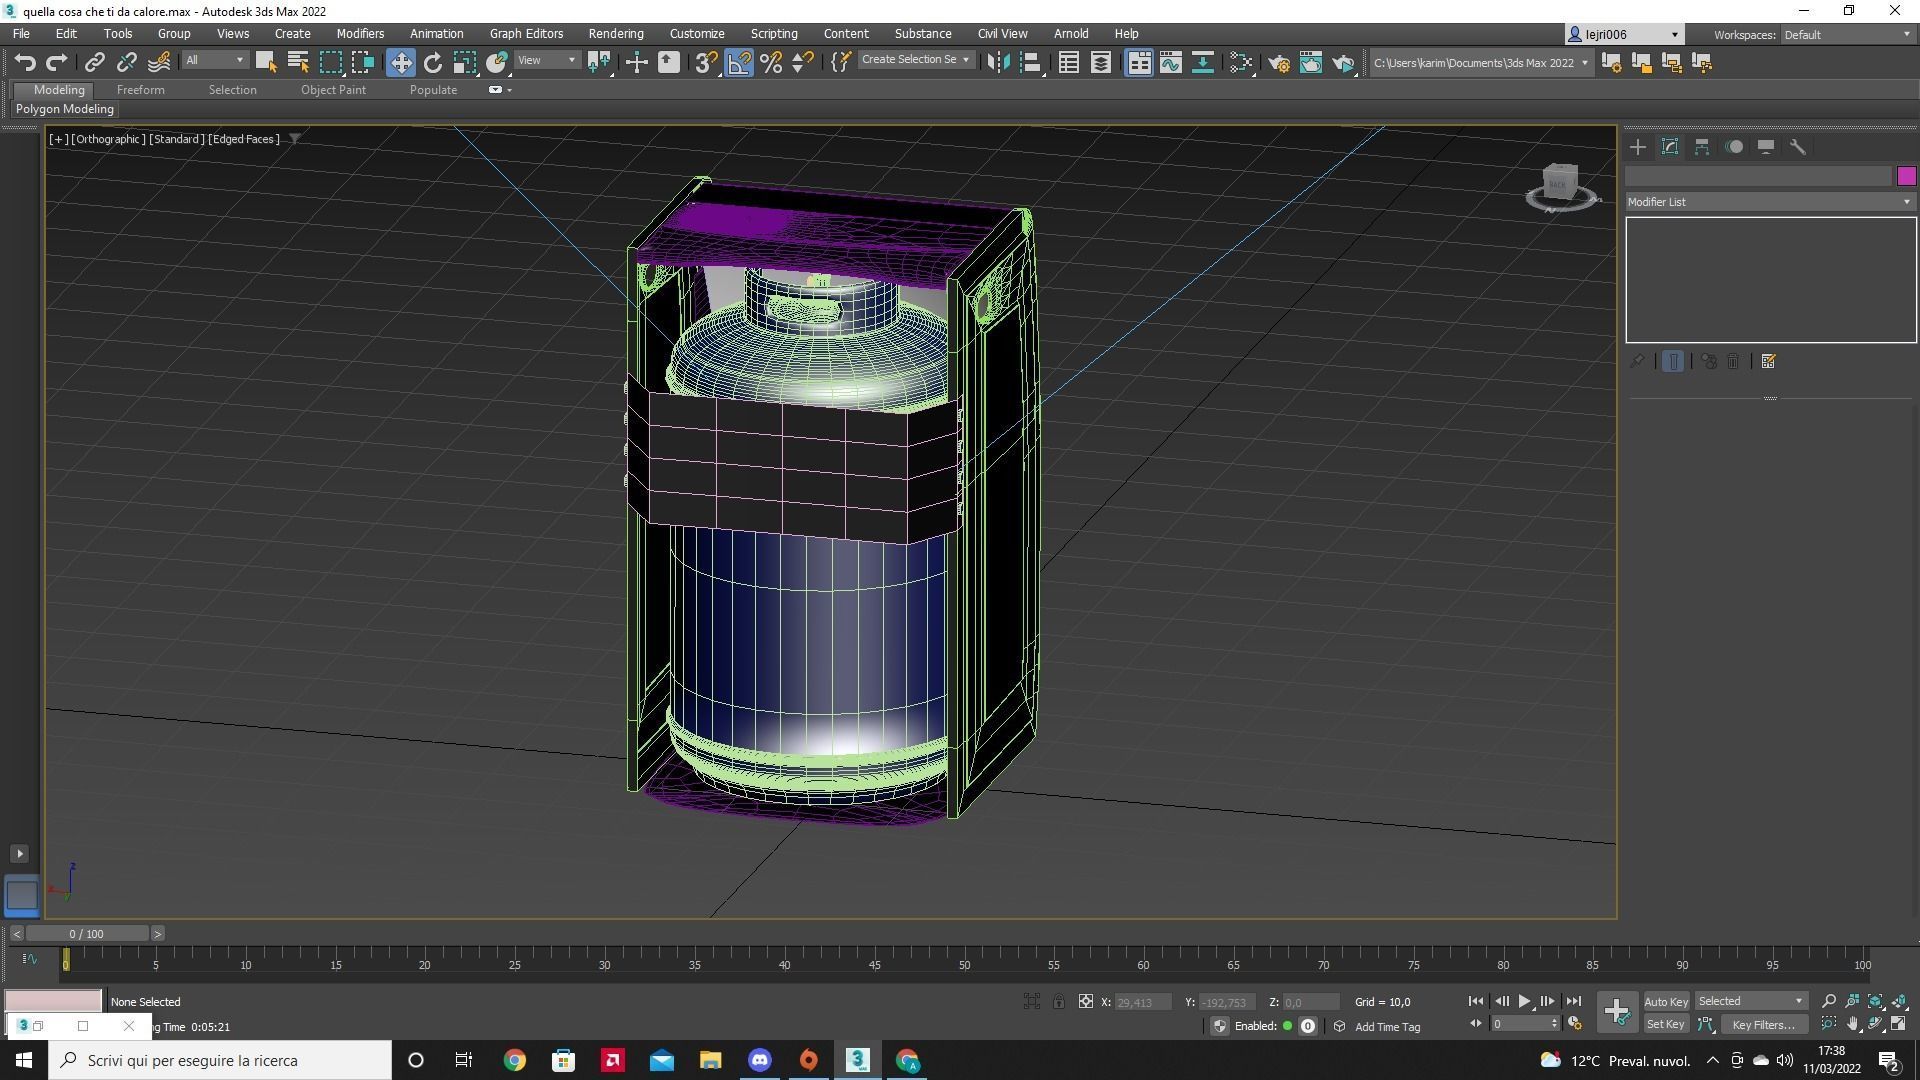Toggle Spinner Snap
Viewport: 1920px width, 1080px height.
click(802, 62)
